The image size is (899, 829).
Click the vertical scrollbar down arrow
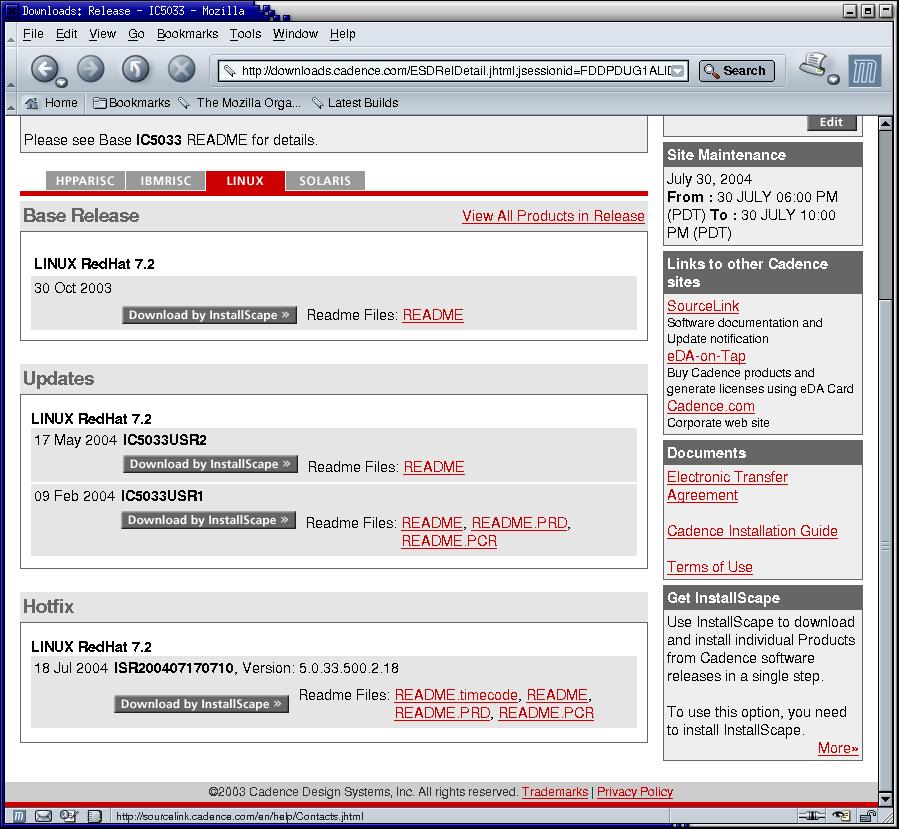pos(885,799)
